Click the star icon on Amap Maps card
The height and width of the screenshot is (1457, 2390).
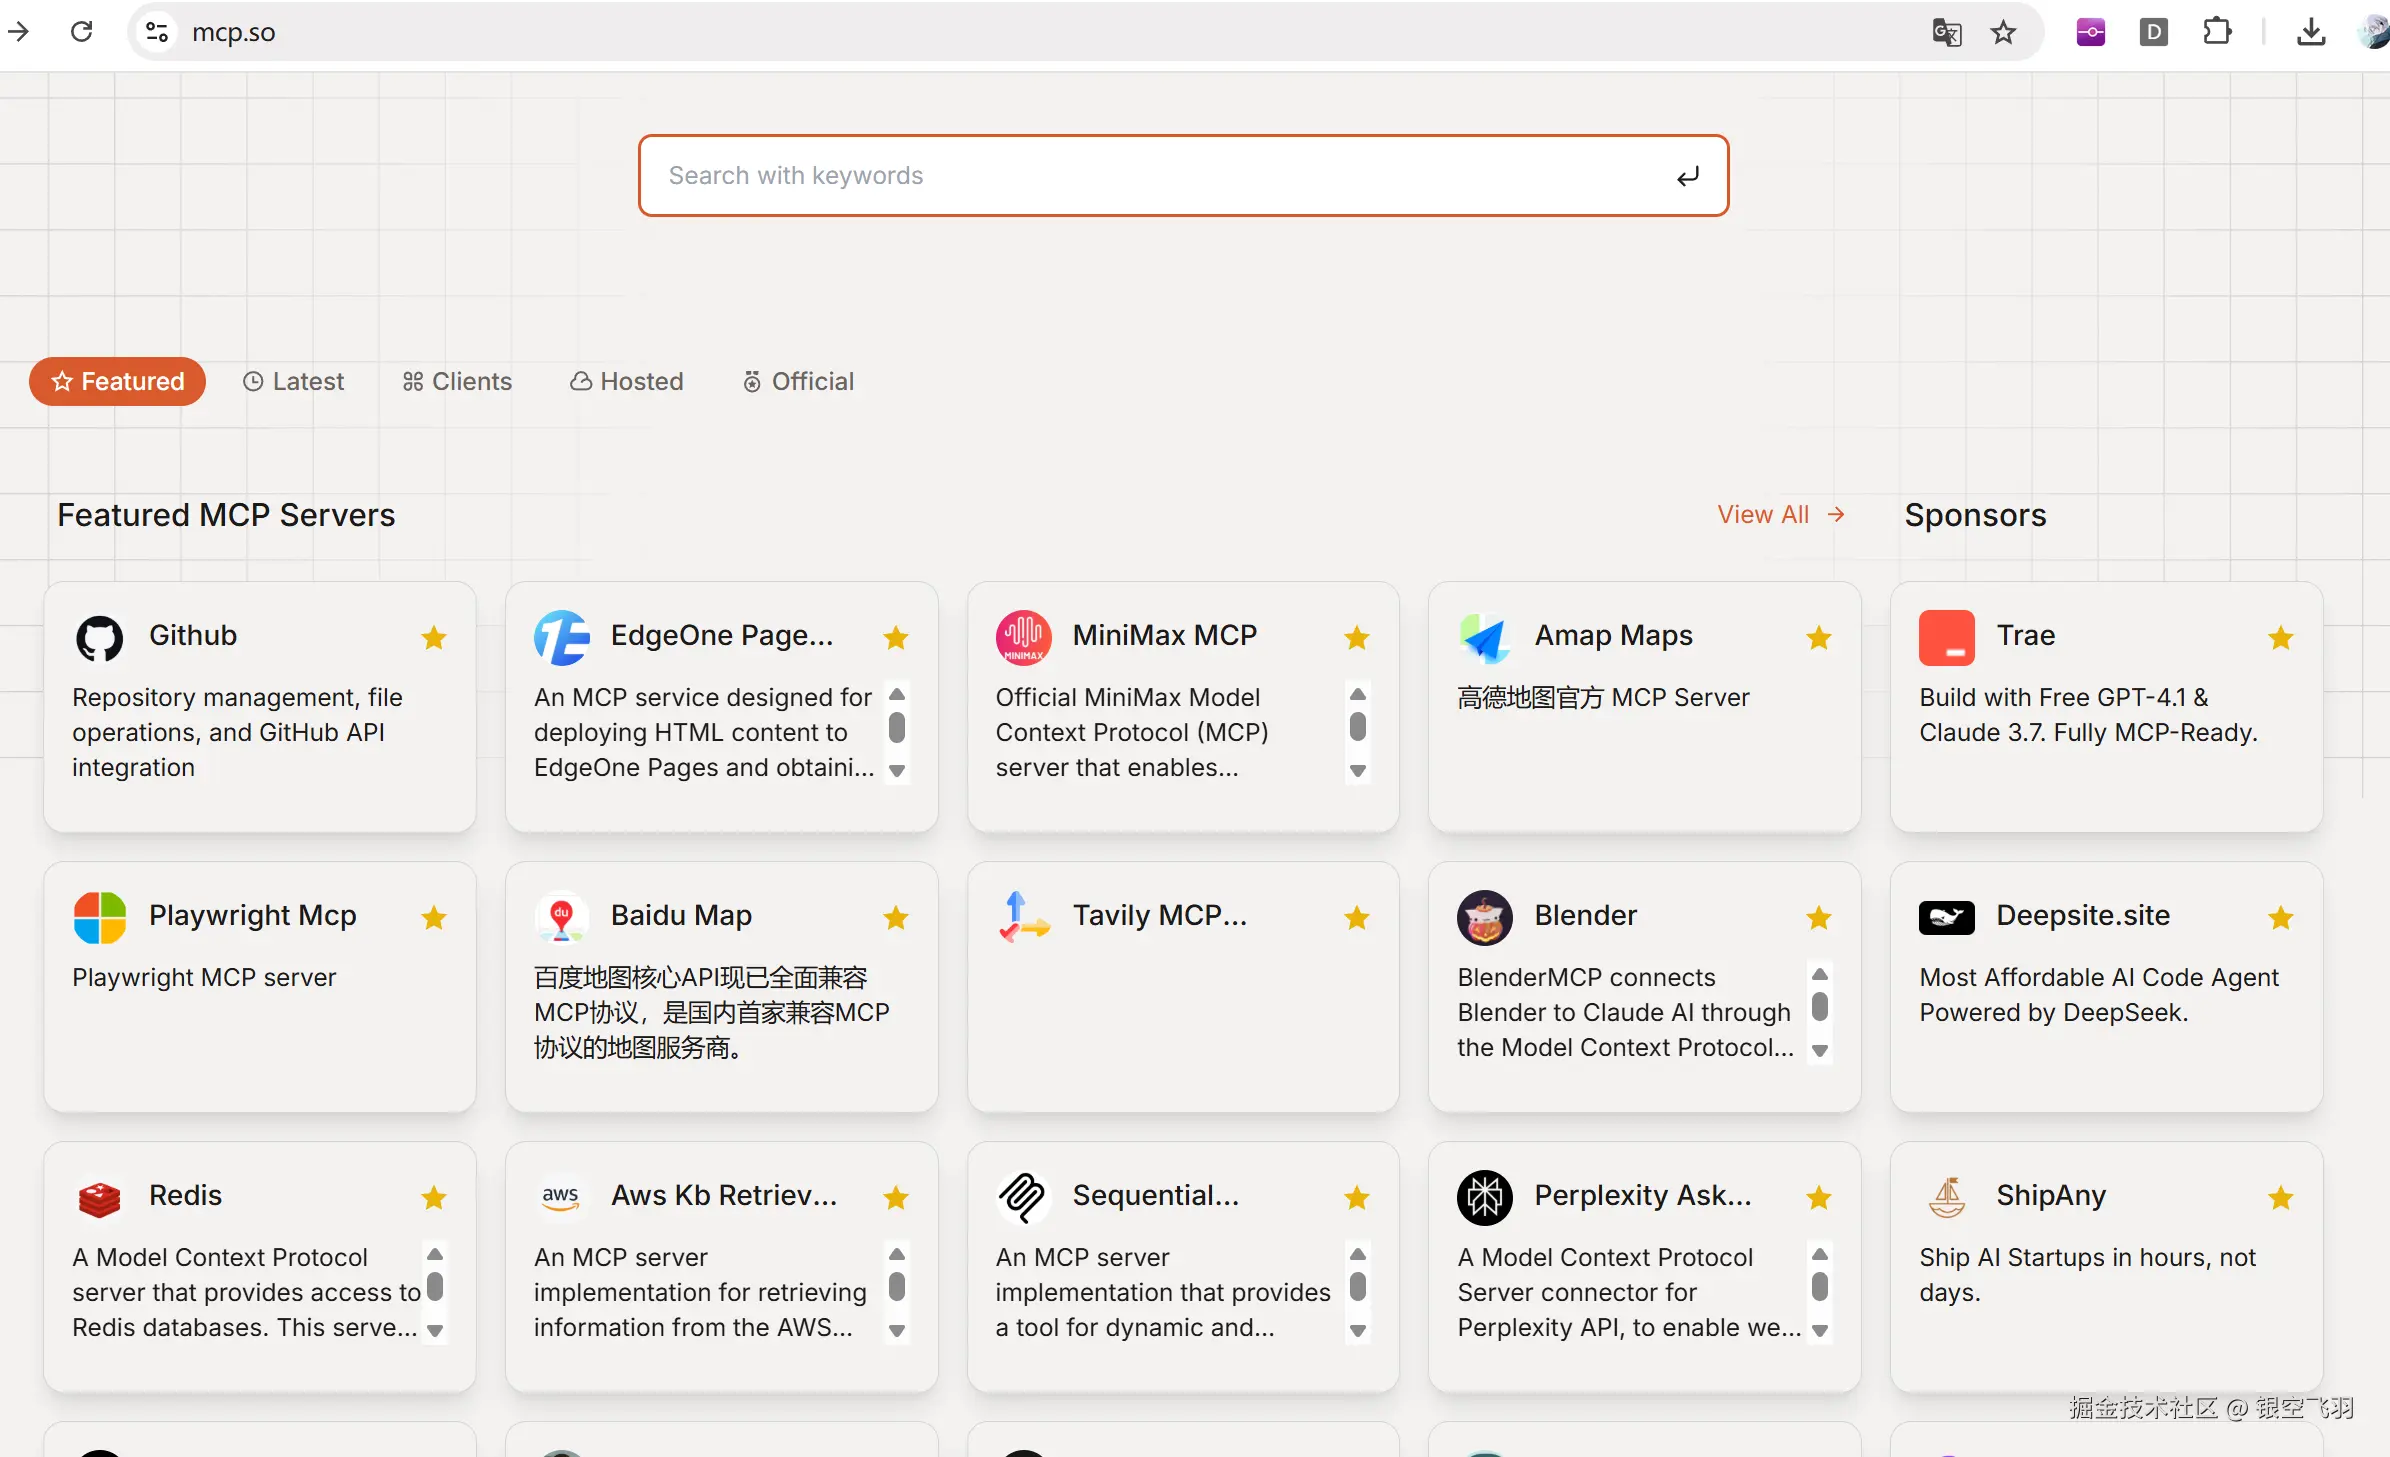pos(1819,637)
